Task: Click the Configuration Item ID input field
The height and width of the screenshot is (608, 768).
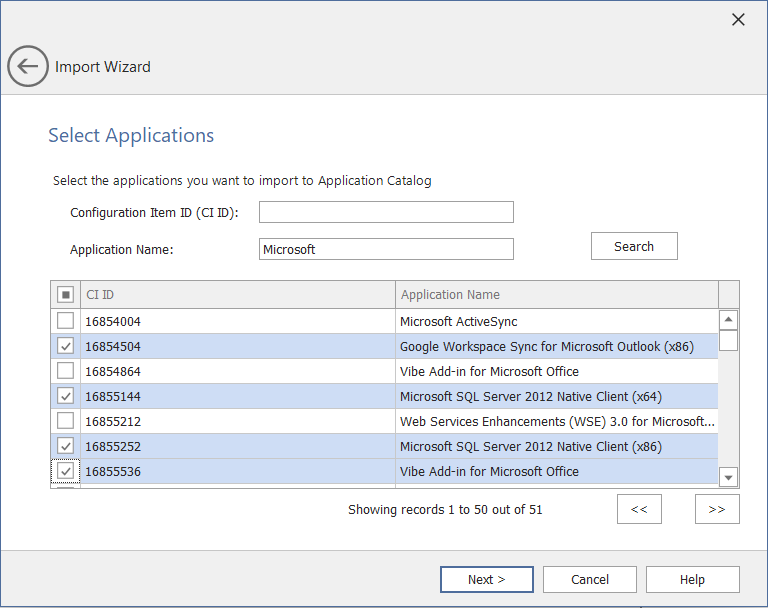Action: [x=386, y=212]
